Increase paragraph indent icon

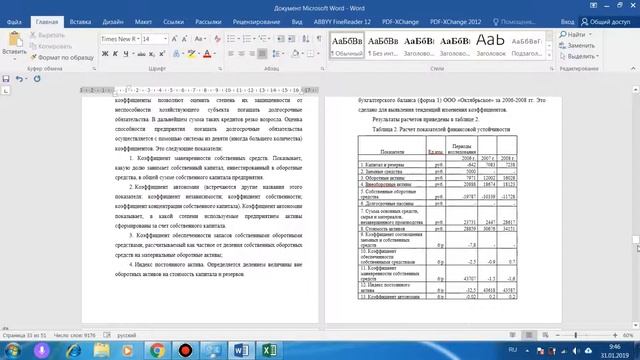point(291,39)
